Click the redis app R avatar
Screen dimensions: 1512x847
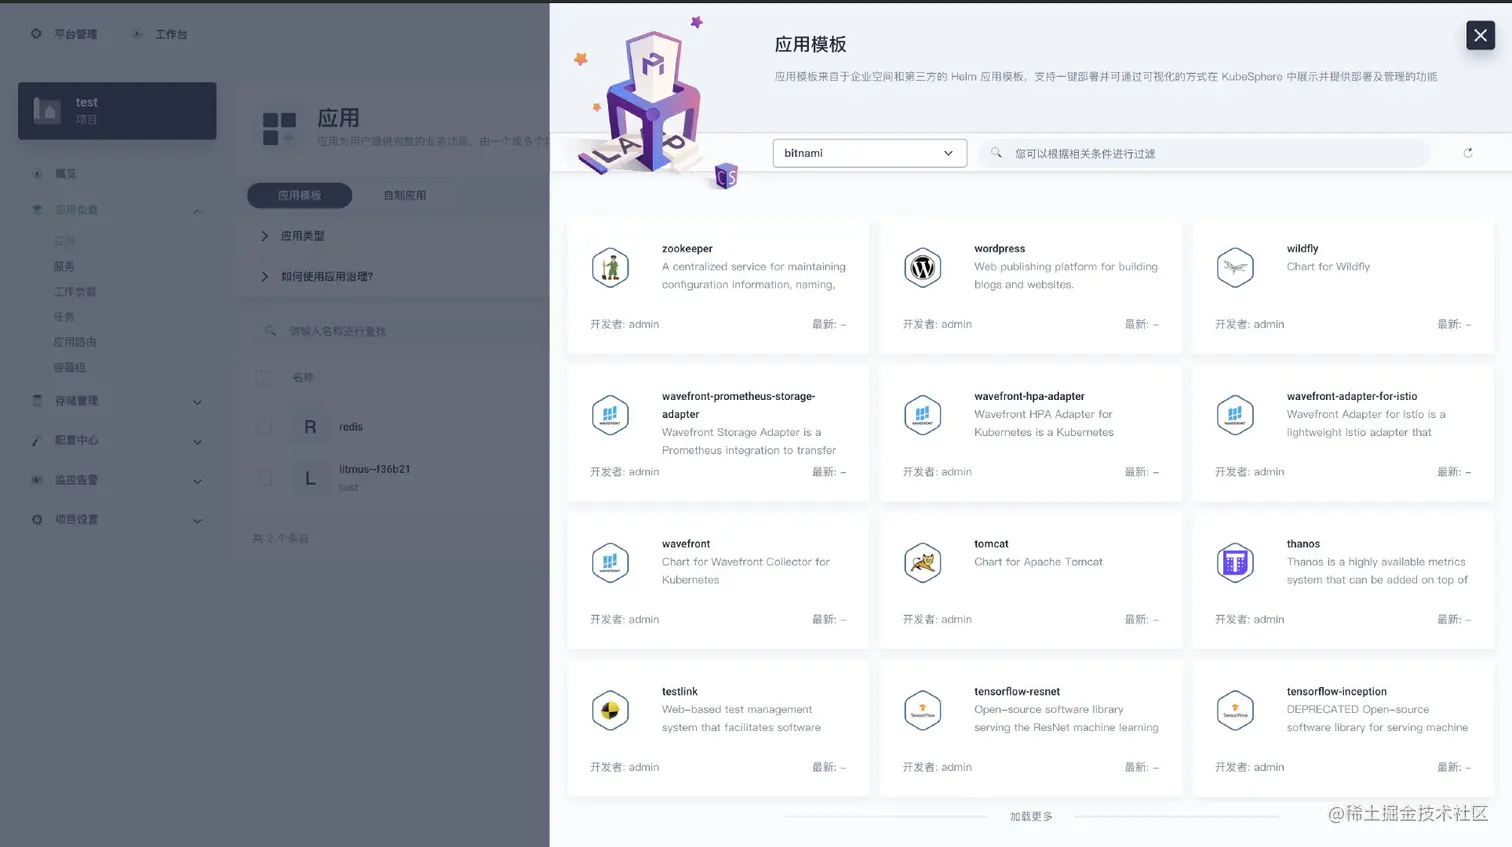tap(310, 427)
